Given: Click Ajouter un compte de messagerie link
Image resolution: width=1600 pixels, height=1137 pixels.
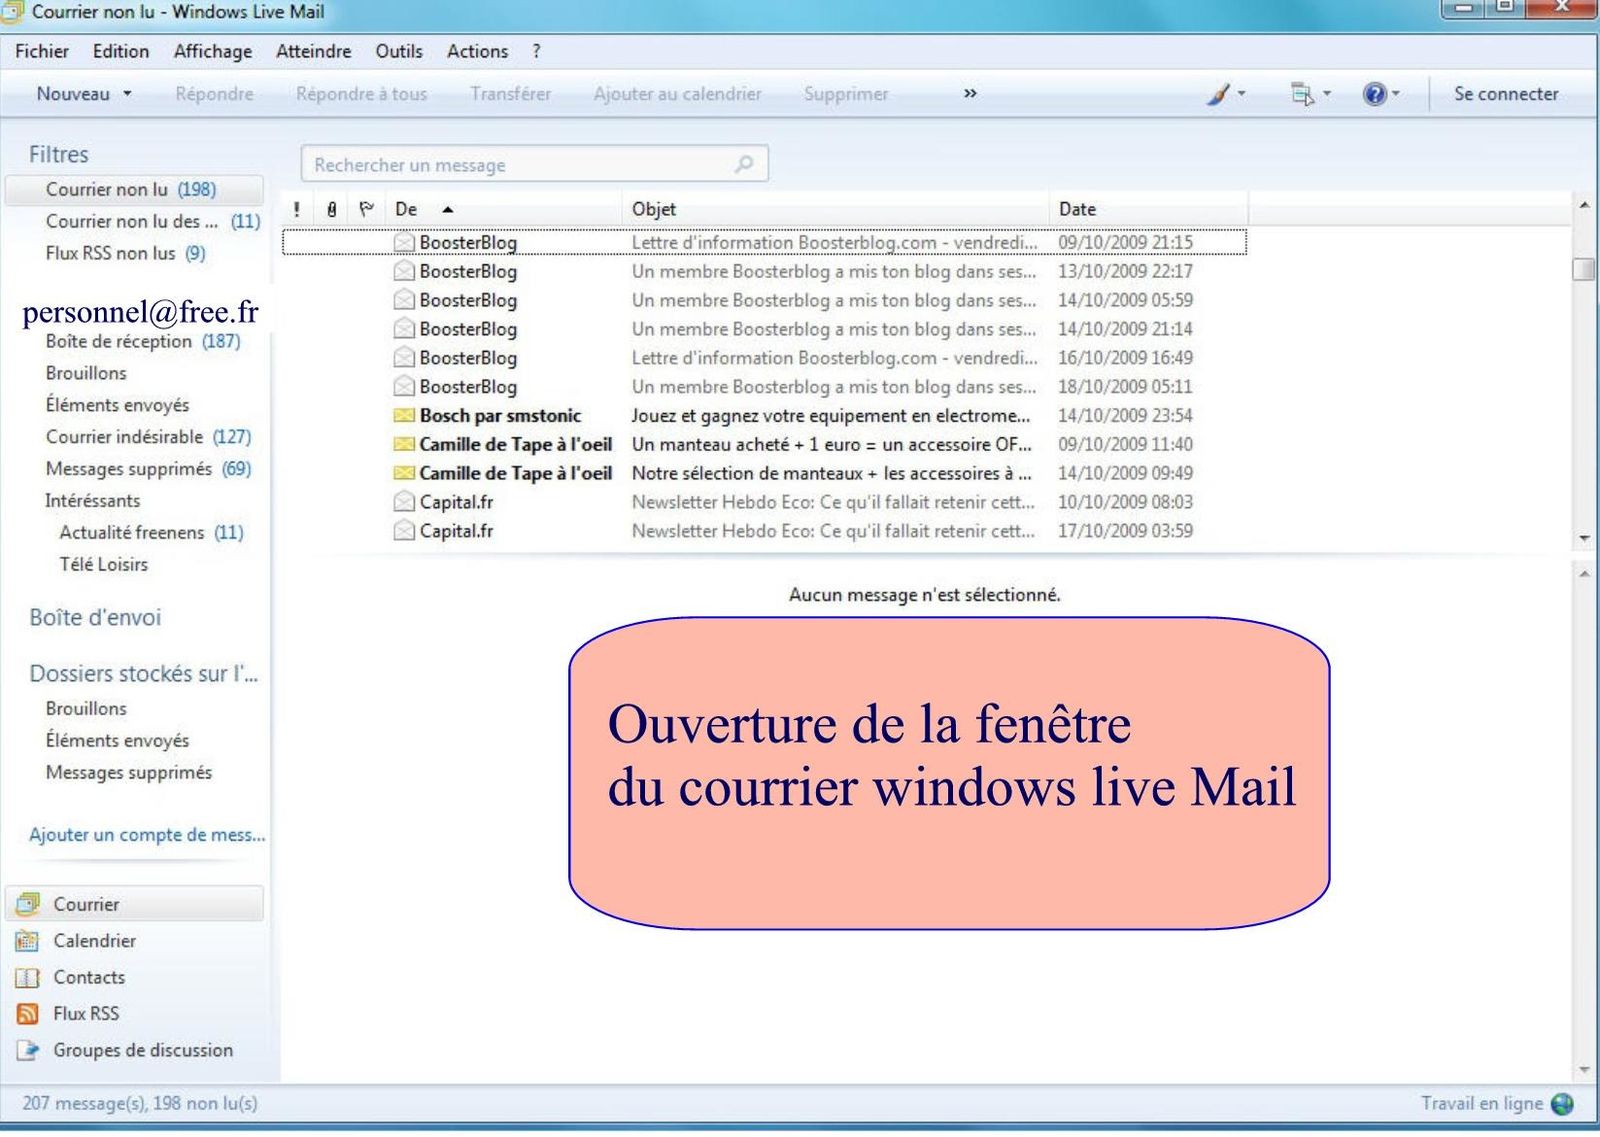Looking at the screenshot, I should (x=147, y=835).
